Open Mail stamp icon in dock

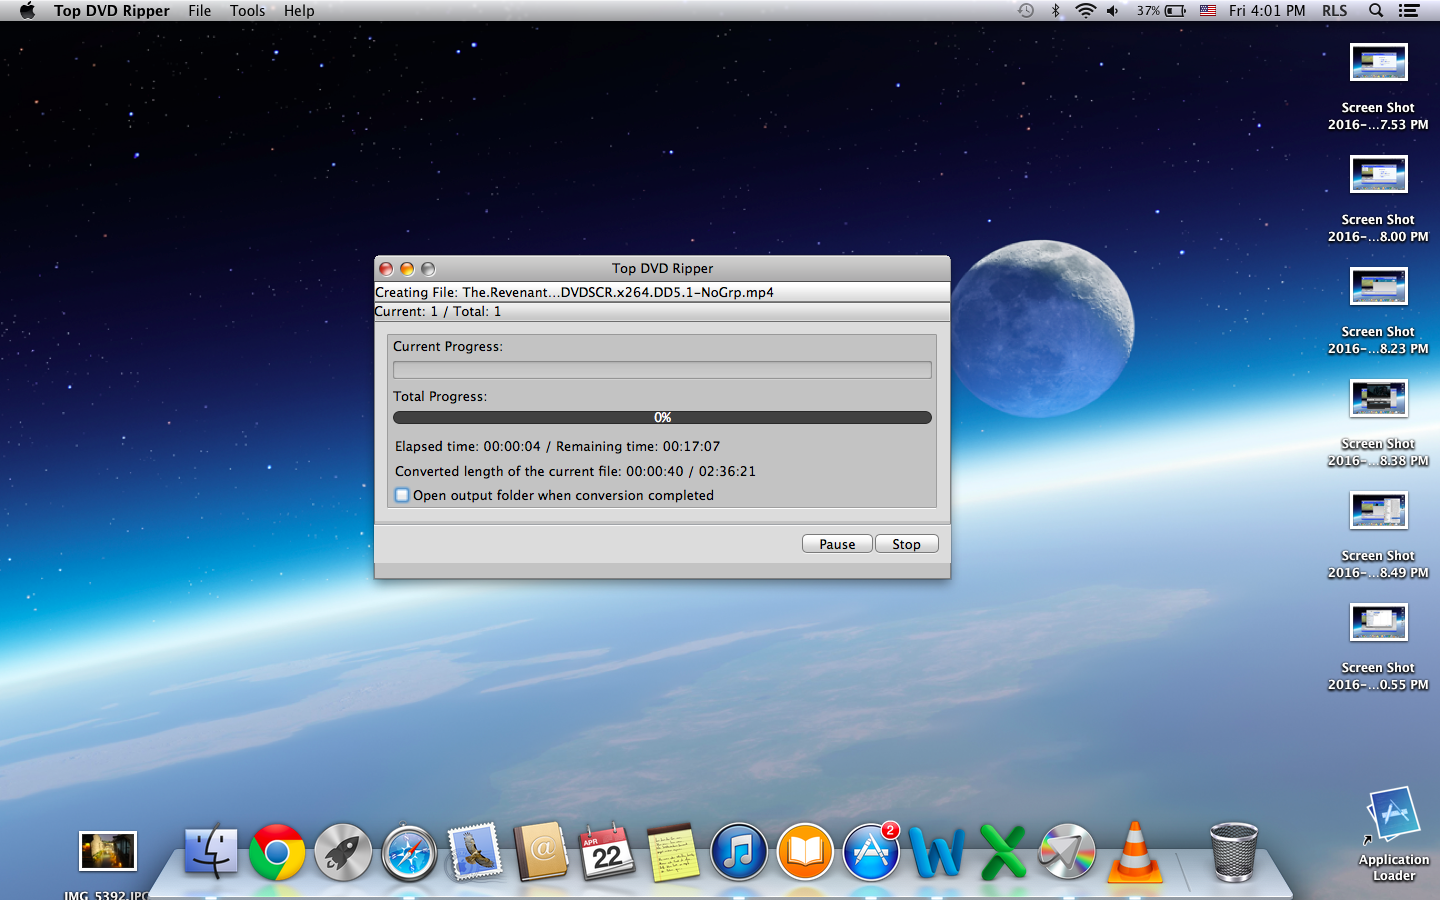click(x=475, y=852)
